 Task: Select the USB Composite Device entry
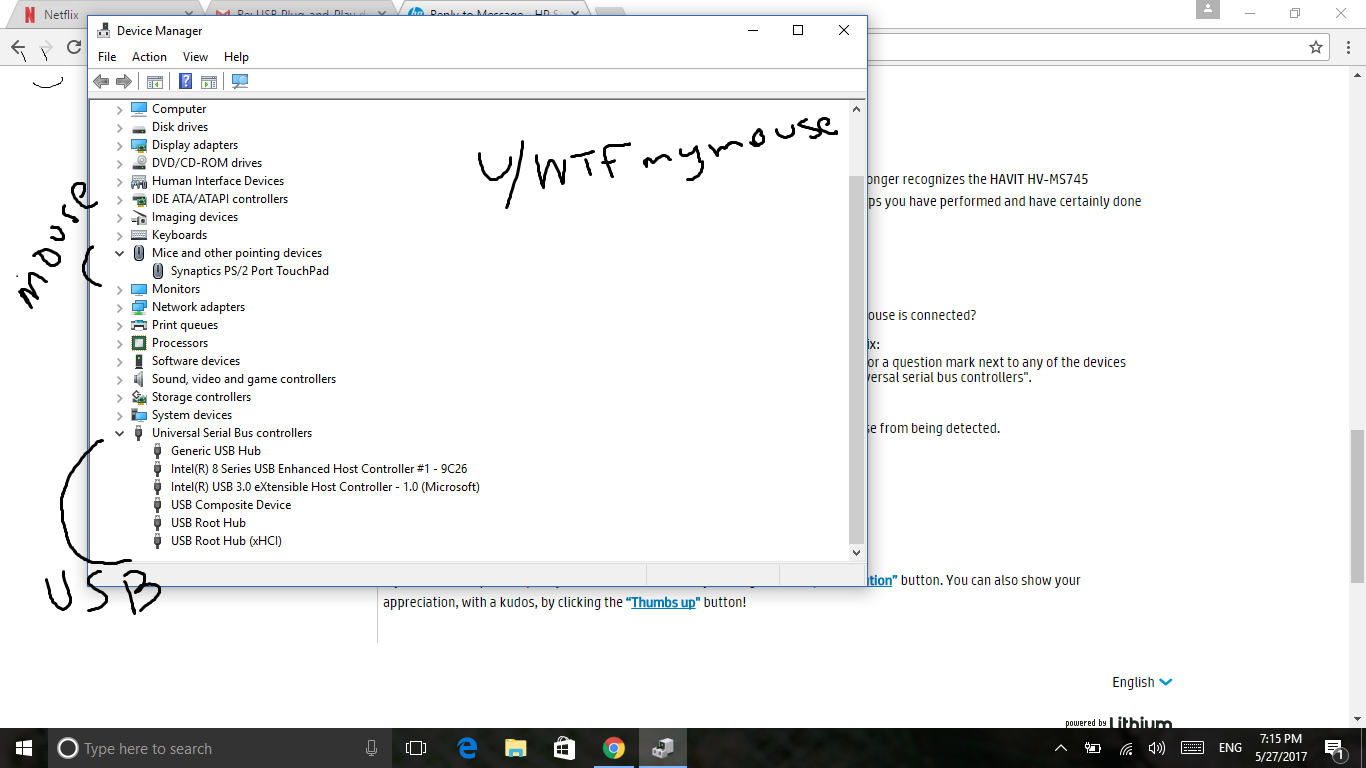coord(230,504)
